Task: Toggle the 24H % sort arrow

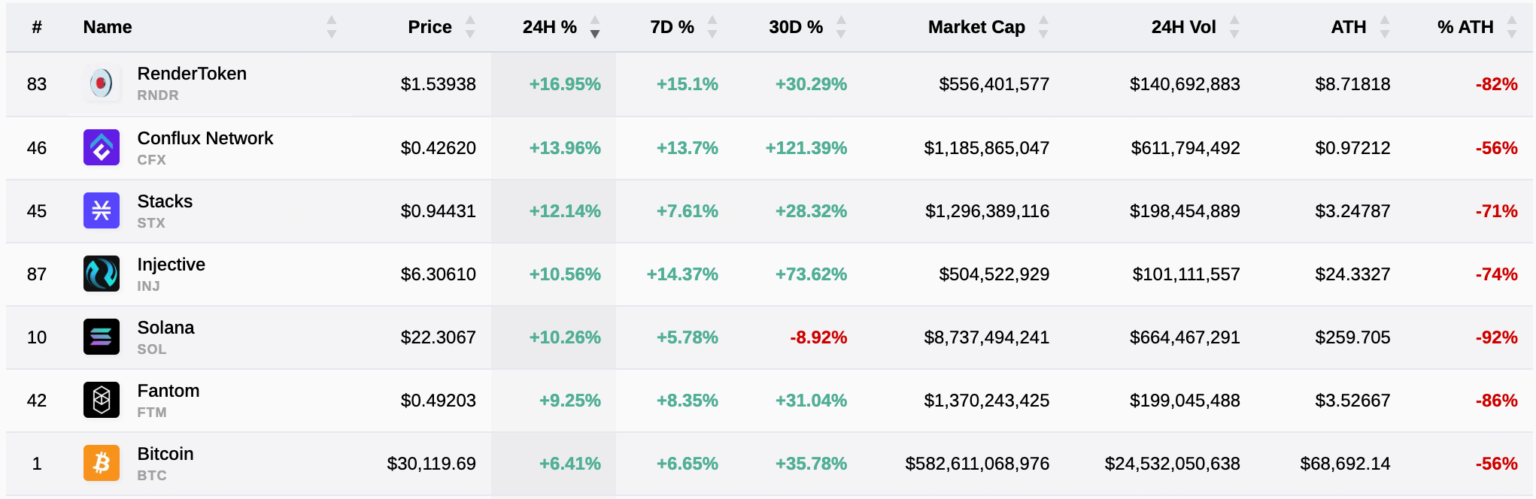Action: 595,27
